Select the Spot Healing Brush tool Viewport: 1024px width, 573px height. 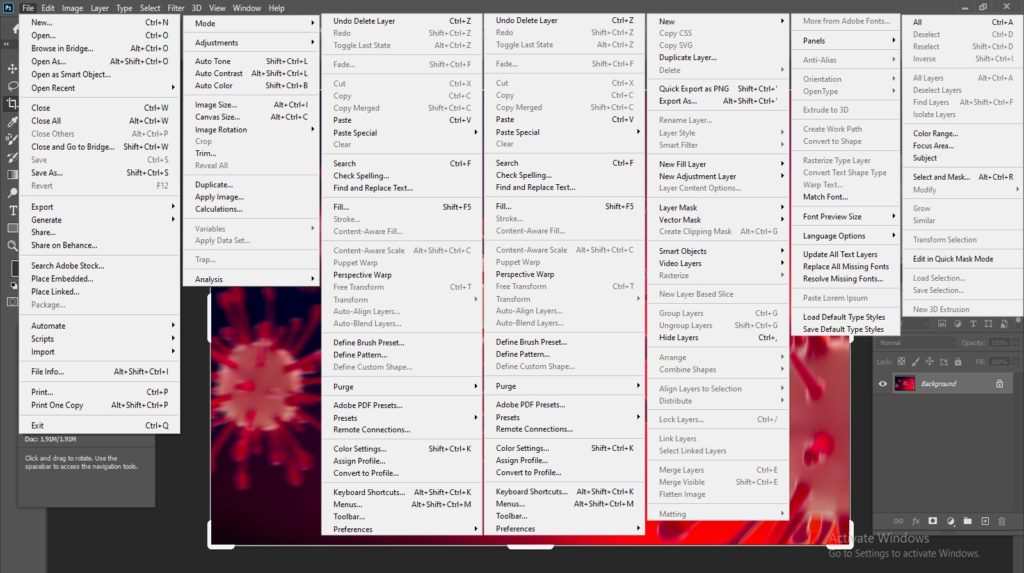[x=12, y=139]
